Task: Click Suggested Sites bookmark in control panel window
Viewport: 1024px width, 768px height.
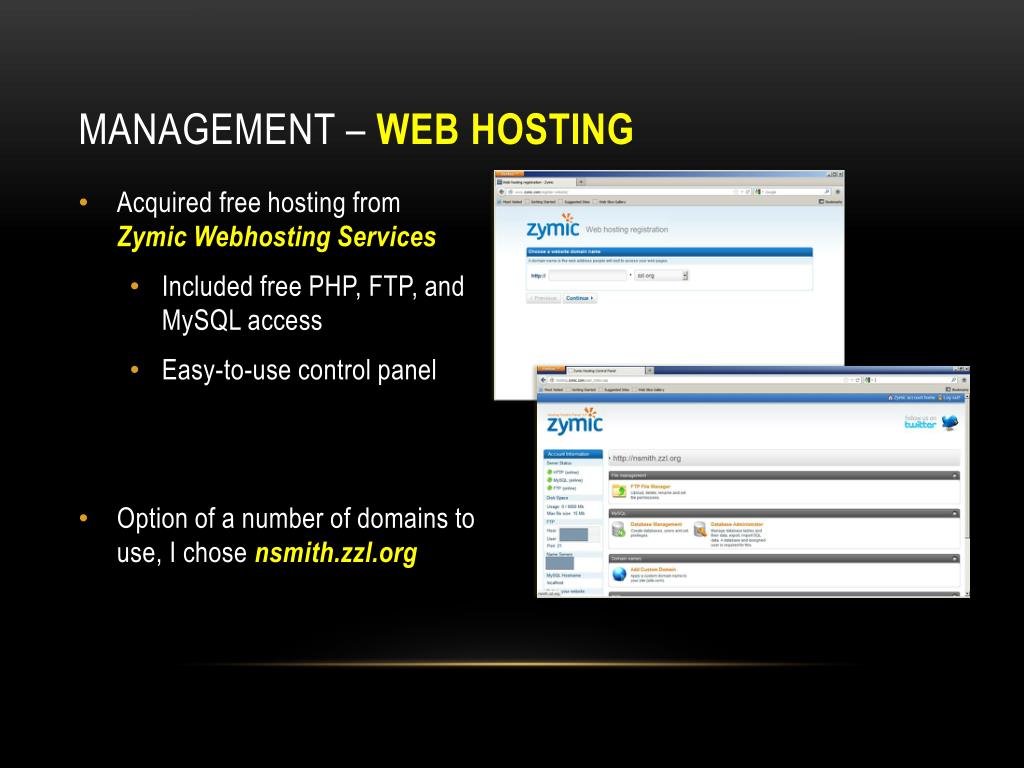Action: 615,389
